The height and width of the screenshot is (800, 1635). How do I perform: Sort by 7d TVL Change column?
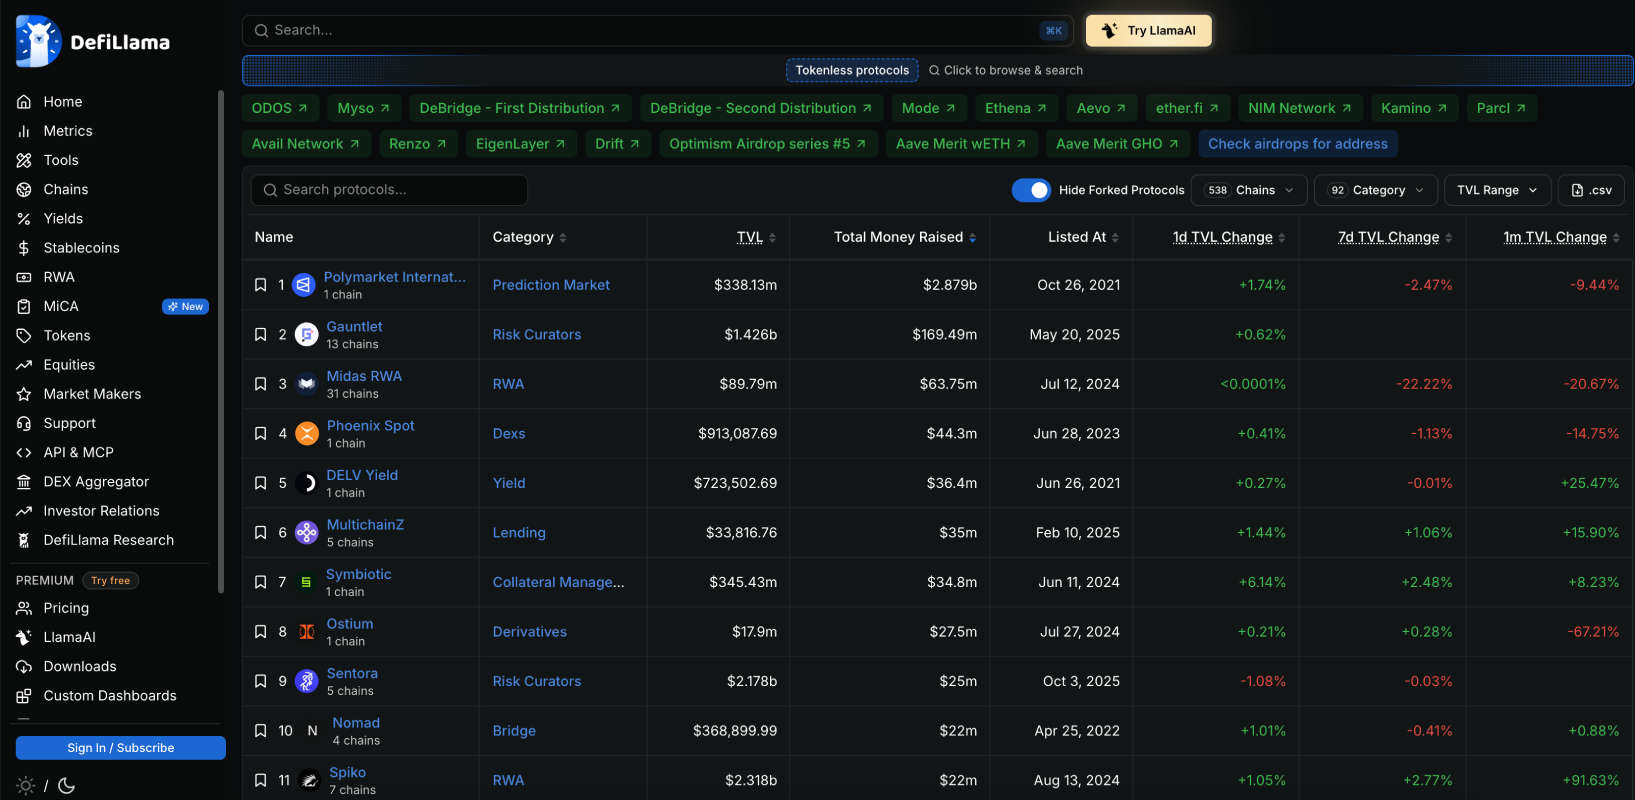pyautogui.click(x=1395, y=237)
